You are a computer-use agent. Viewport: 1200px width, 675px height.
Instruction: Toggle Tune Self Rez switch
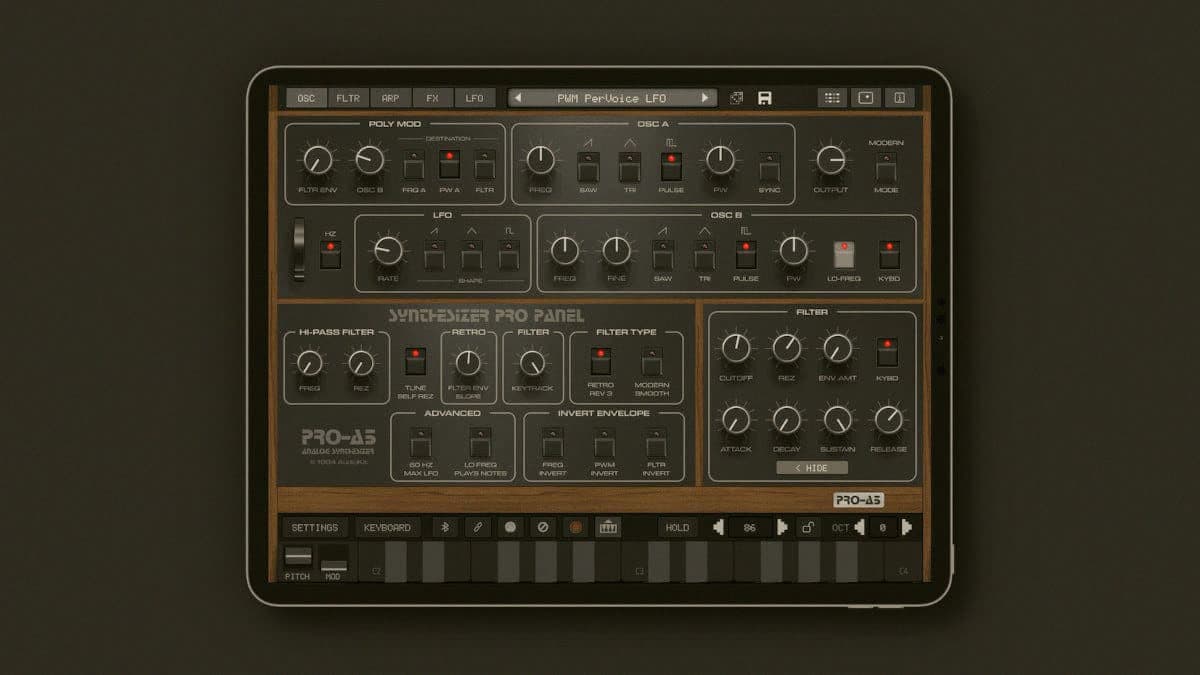click(415, 361)
